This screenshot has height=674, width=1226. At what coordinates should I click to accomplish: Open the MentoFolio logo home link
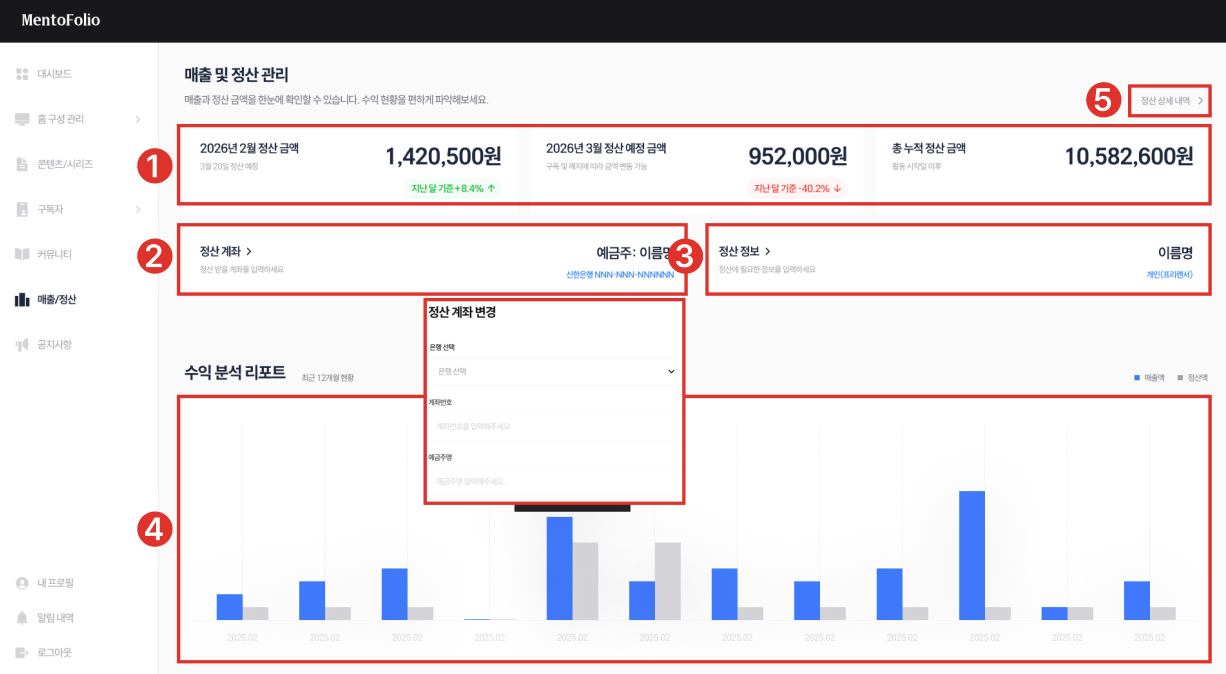[61, 20]
